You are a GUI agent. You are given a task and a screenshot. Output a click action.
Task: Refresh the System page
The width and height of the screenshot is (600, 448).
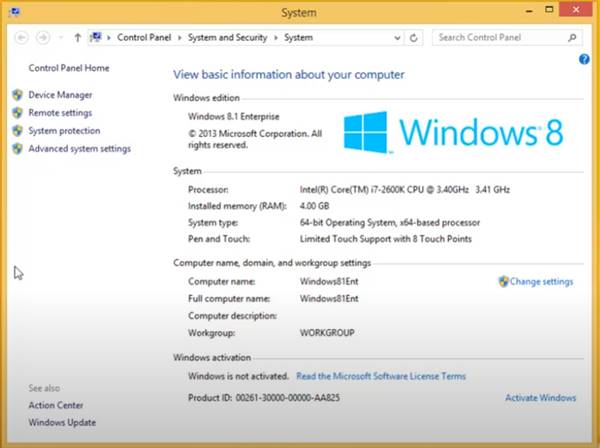(414, 38)
